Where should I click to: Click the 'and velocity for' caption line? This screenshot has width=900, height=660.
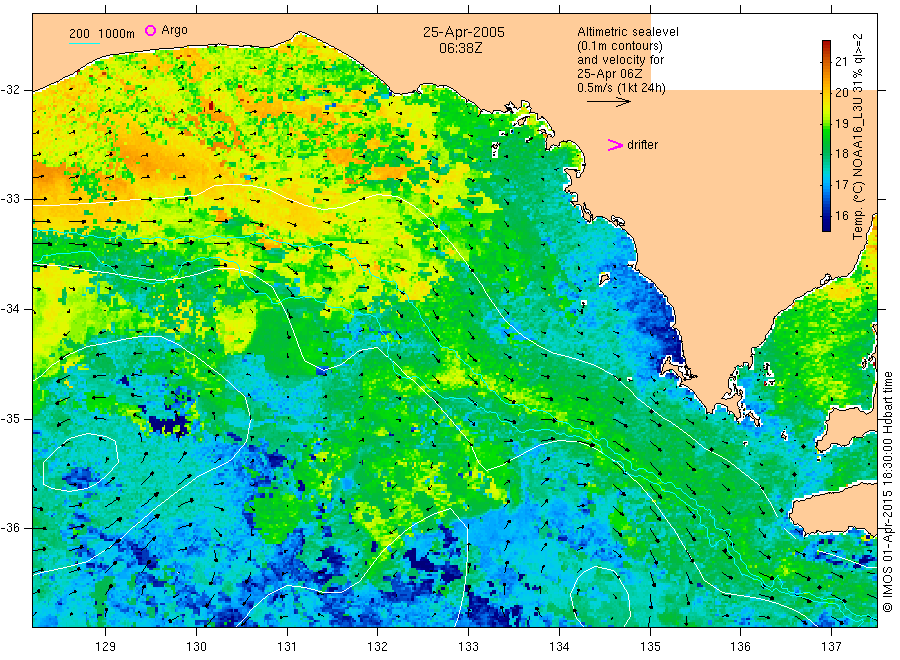coord(620,60)
